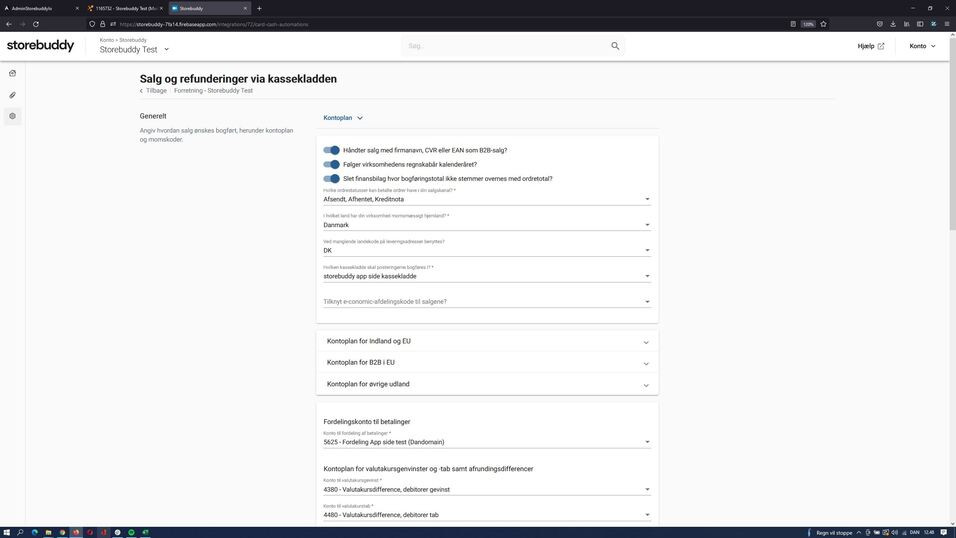This screenshot has height=538, width=956.
Task: Expand 'Kontoplan for øvrige udland' section
Action: tap(487, 385)
